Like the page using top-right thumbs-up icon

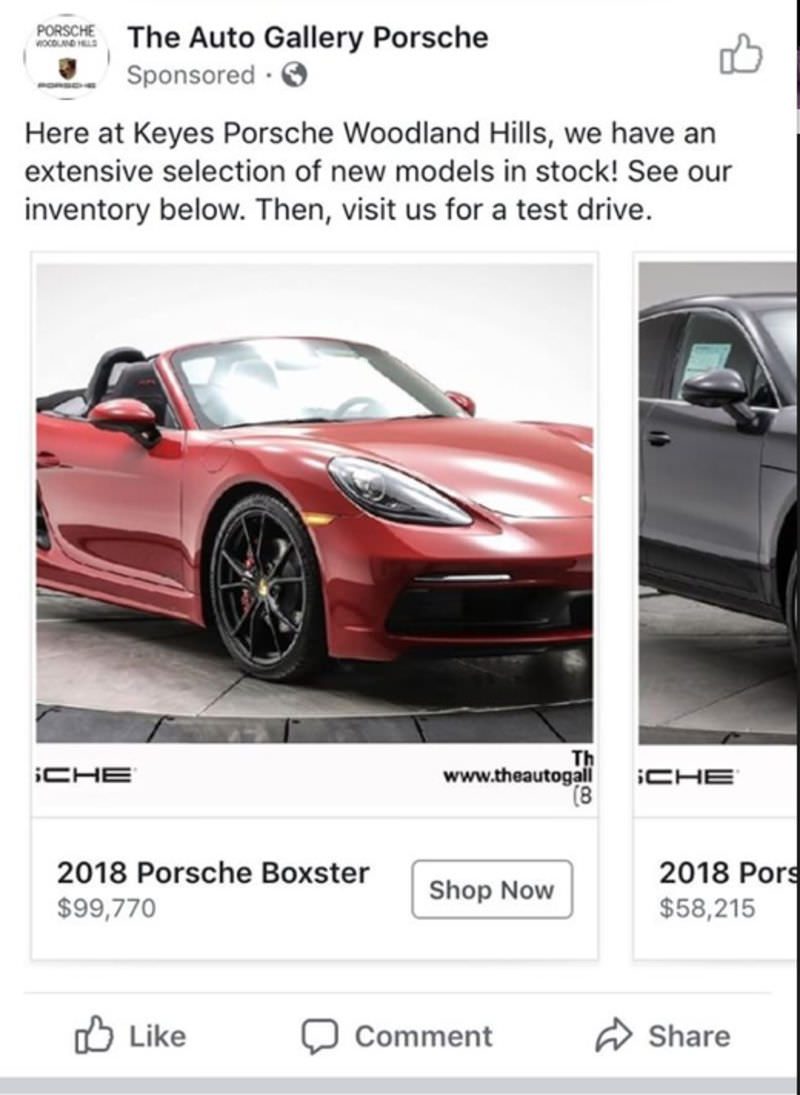click(741, 55)
